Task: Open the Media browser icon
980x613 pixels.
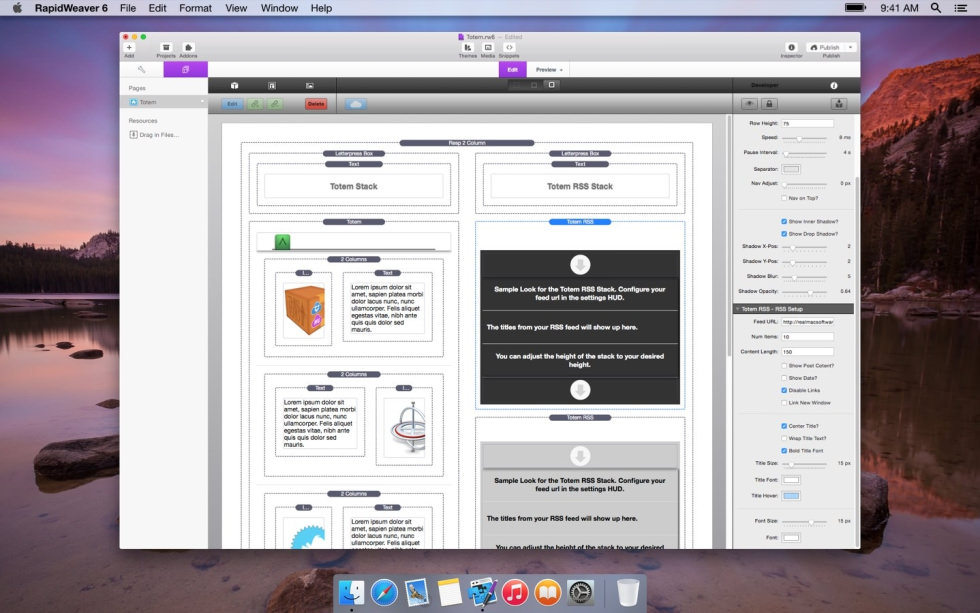Action: click(488, 47)
